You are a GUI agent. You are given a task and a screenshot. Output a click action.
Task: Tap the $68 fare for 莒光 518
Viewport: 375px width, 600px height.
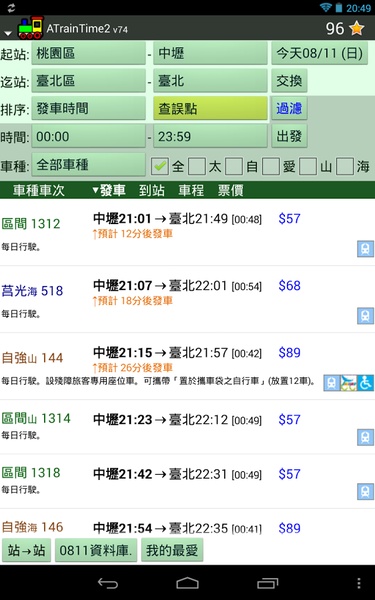click(x=289, y=285)
